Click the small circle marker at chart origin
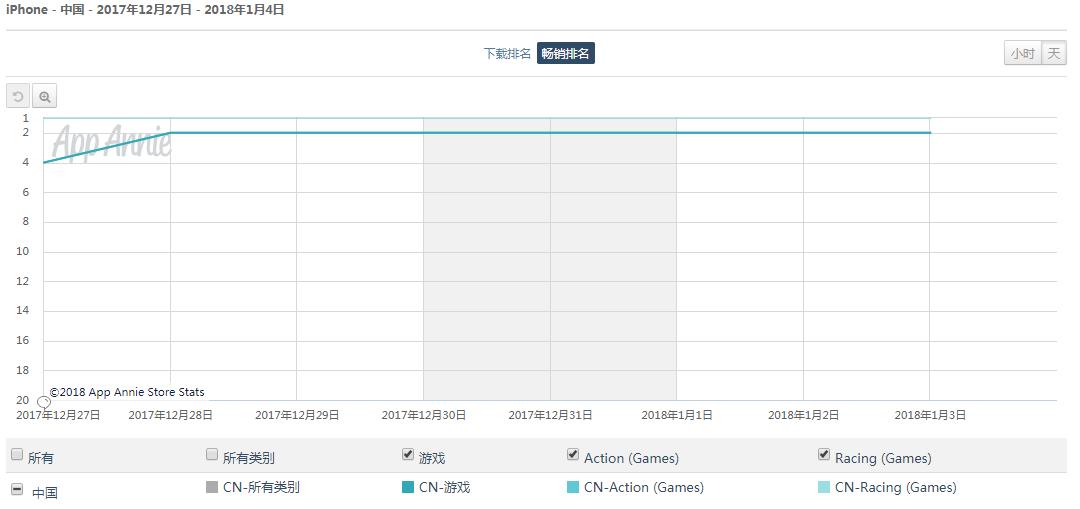Image resolution: width=1080 pixels, height=509 pixels. coord(44,402)
